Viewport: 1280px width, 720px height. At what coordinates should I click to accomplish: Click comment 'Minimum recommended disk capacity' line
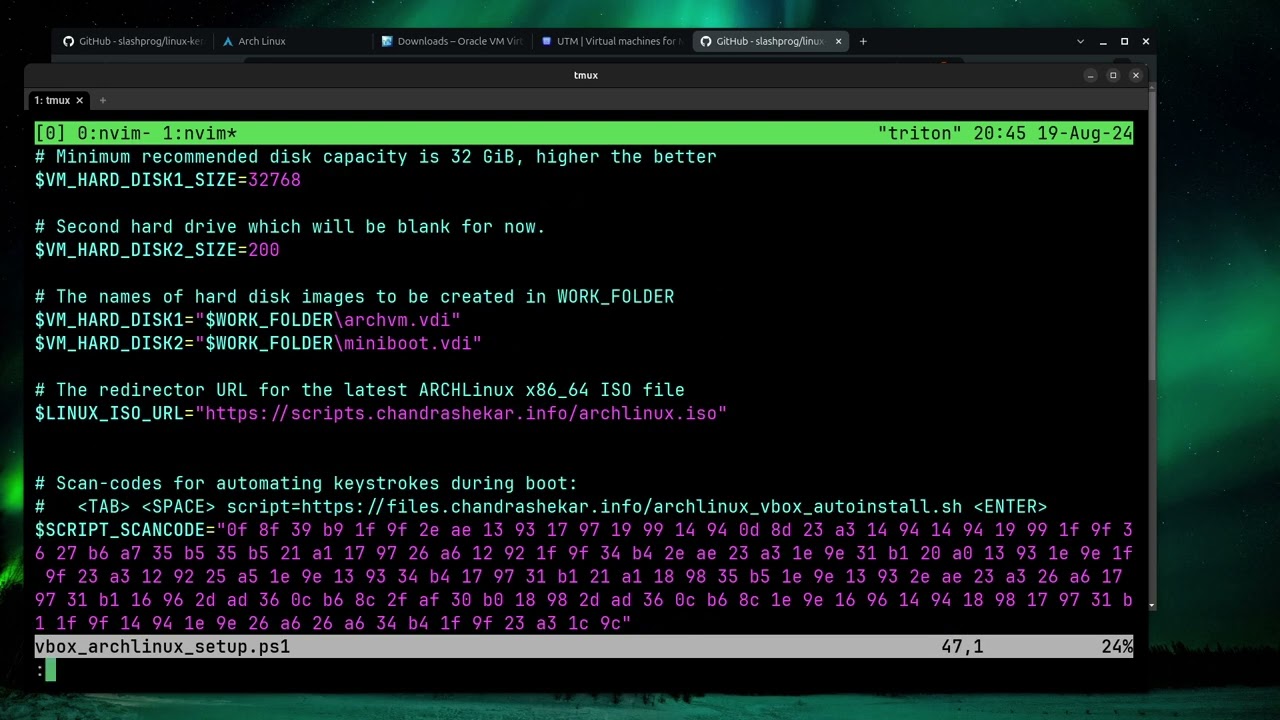[x=376, y=157]
